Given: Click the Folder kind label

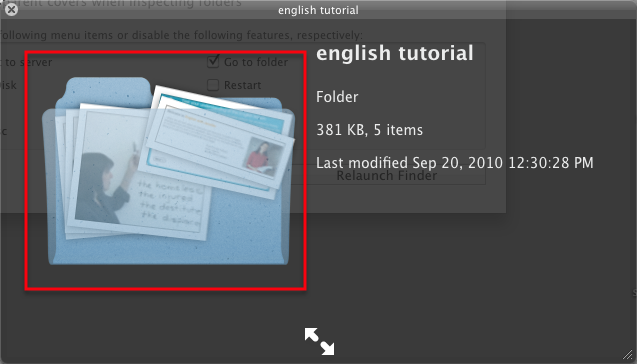Looking at the screenshot, I should [337, 97].
